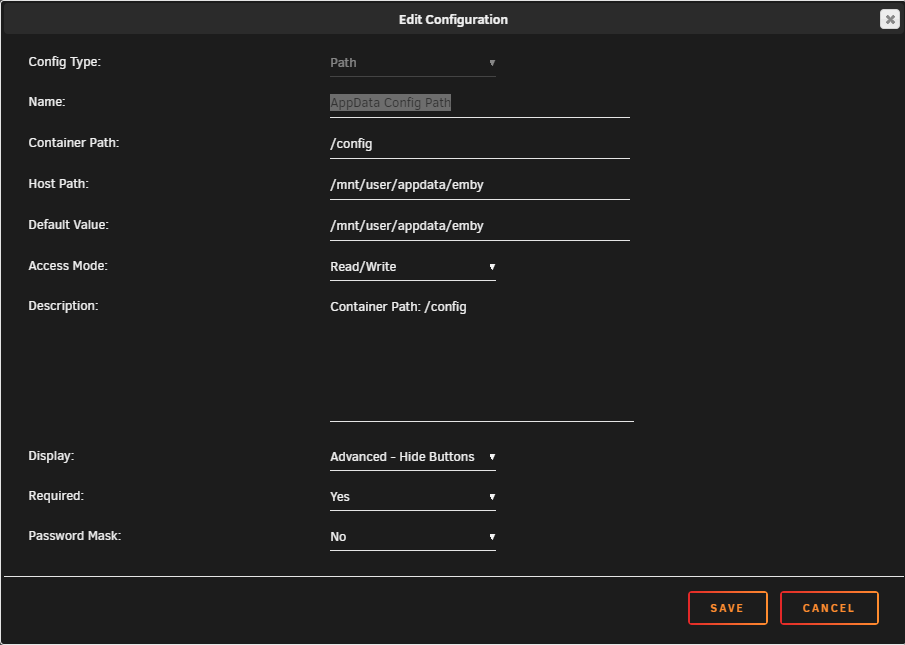Open the Required dropdown

coord(413,497)
